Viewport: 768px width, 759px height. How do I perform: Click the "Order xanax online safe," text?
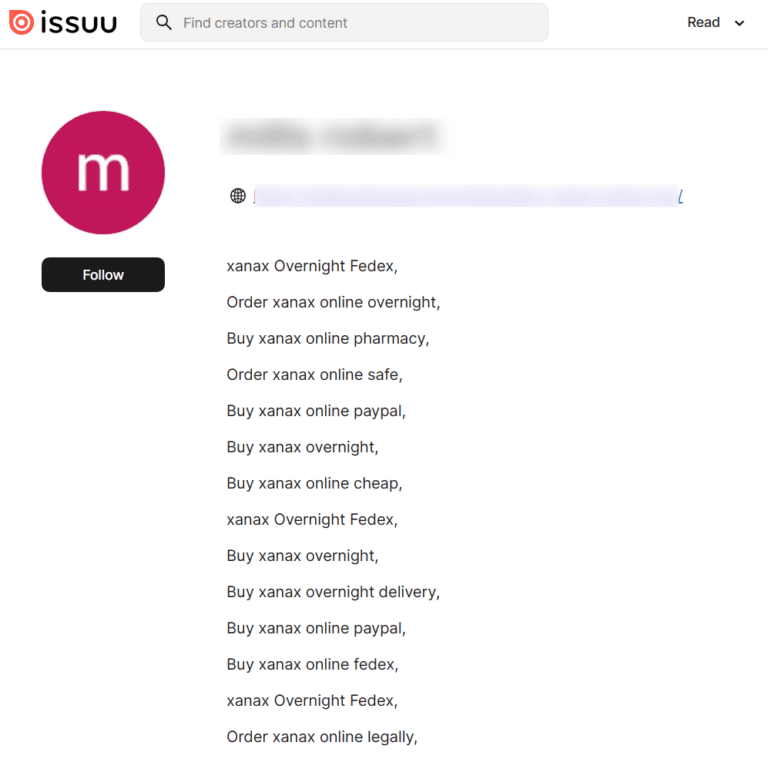click(314, 374)
